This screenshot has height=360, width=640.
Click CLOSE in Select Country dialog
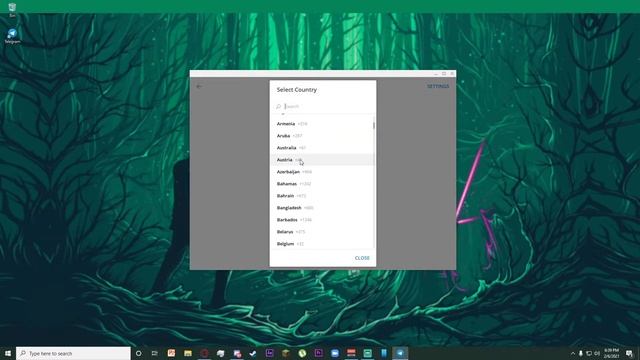pyautogui.click(x=362, y=258)
